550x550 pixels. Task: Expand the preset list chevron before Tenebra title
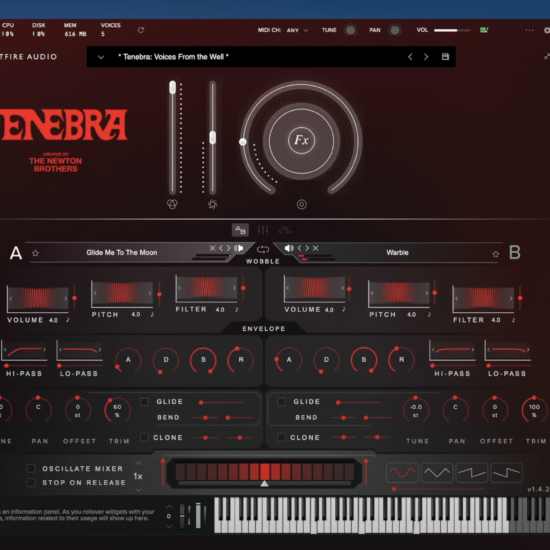coord(101,57)
